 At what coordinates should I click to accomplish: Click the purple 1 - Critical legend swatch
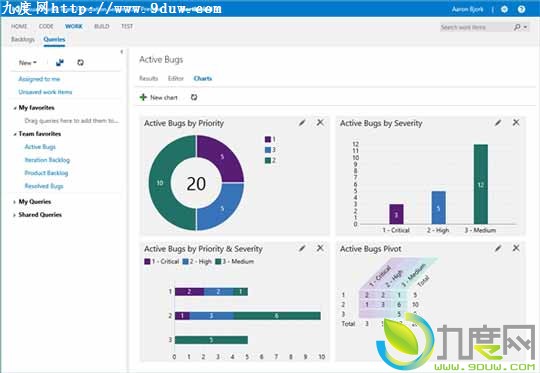147,262
